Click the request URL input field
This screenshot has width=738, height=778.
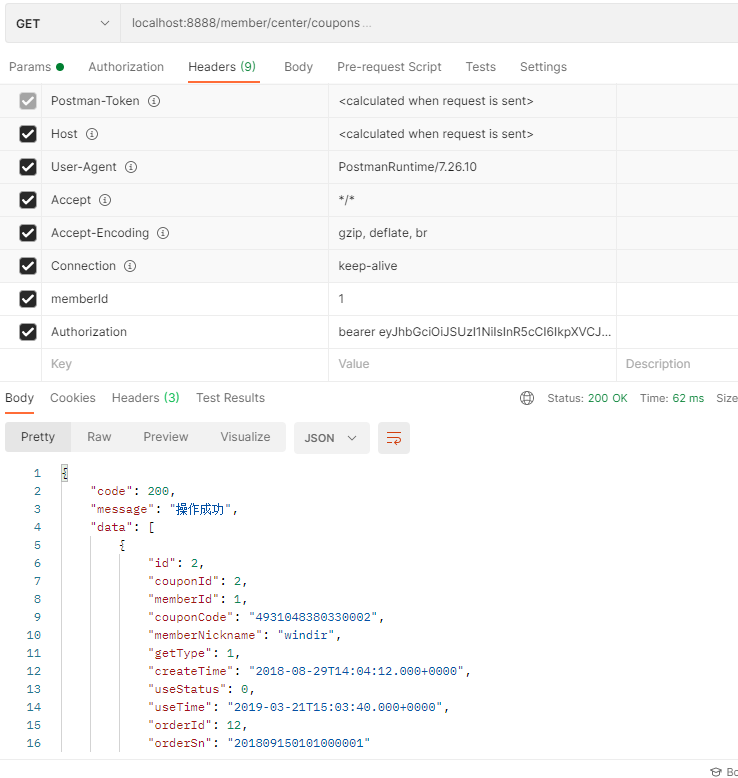pyautogui.click(x=429, y=23)
